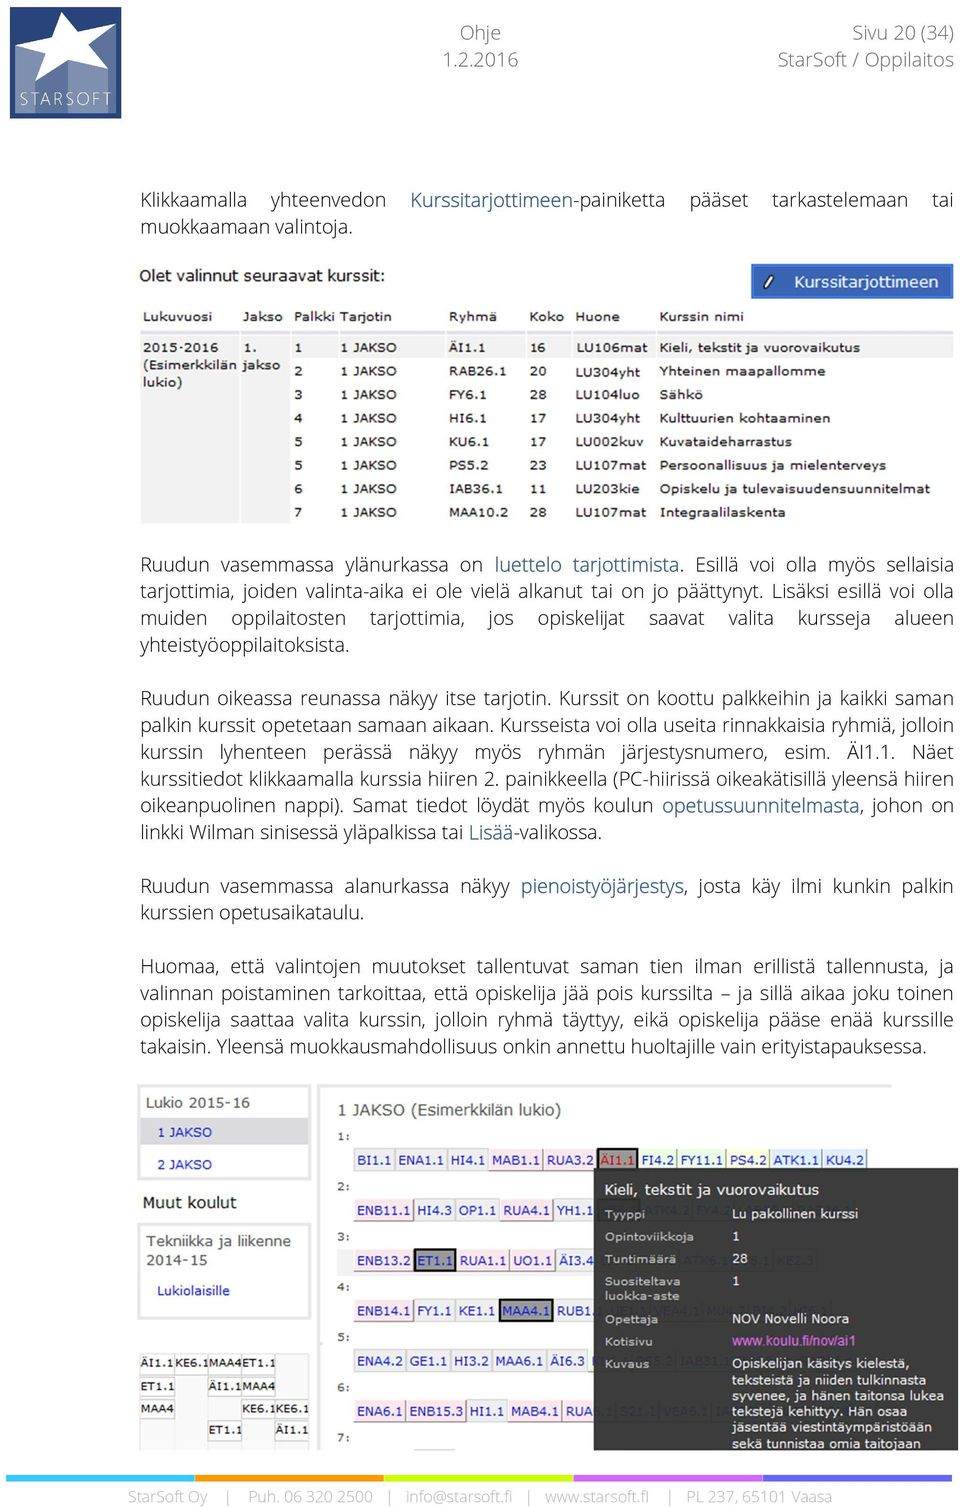Select course ENA1.1 in row 1
Screen dimensions: 960x1507
(421, 1160)
